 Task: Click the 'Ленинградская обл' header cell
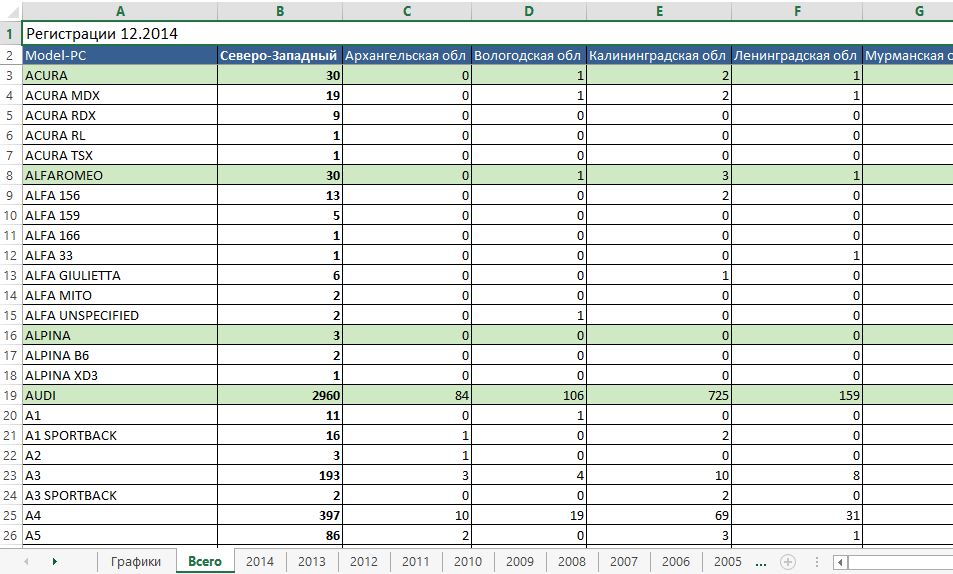coord(797,55)
